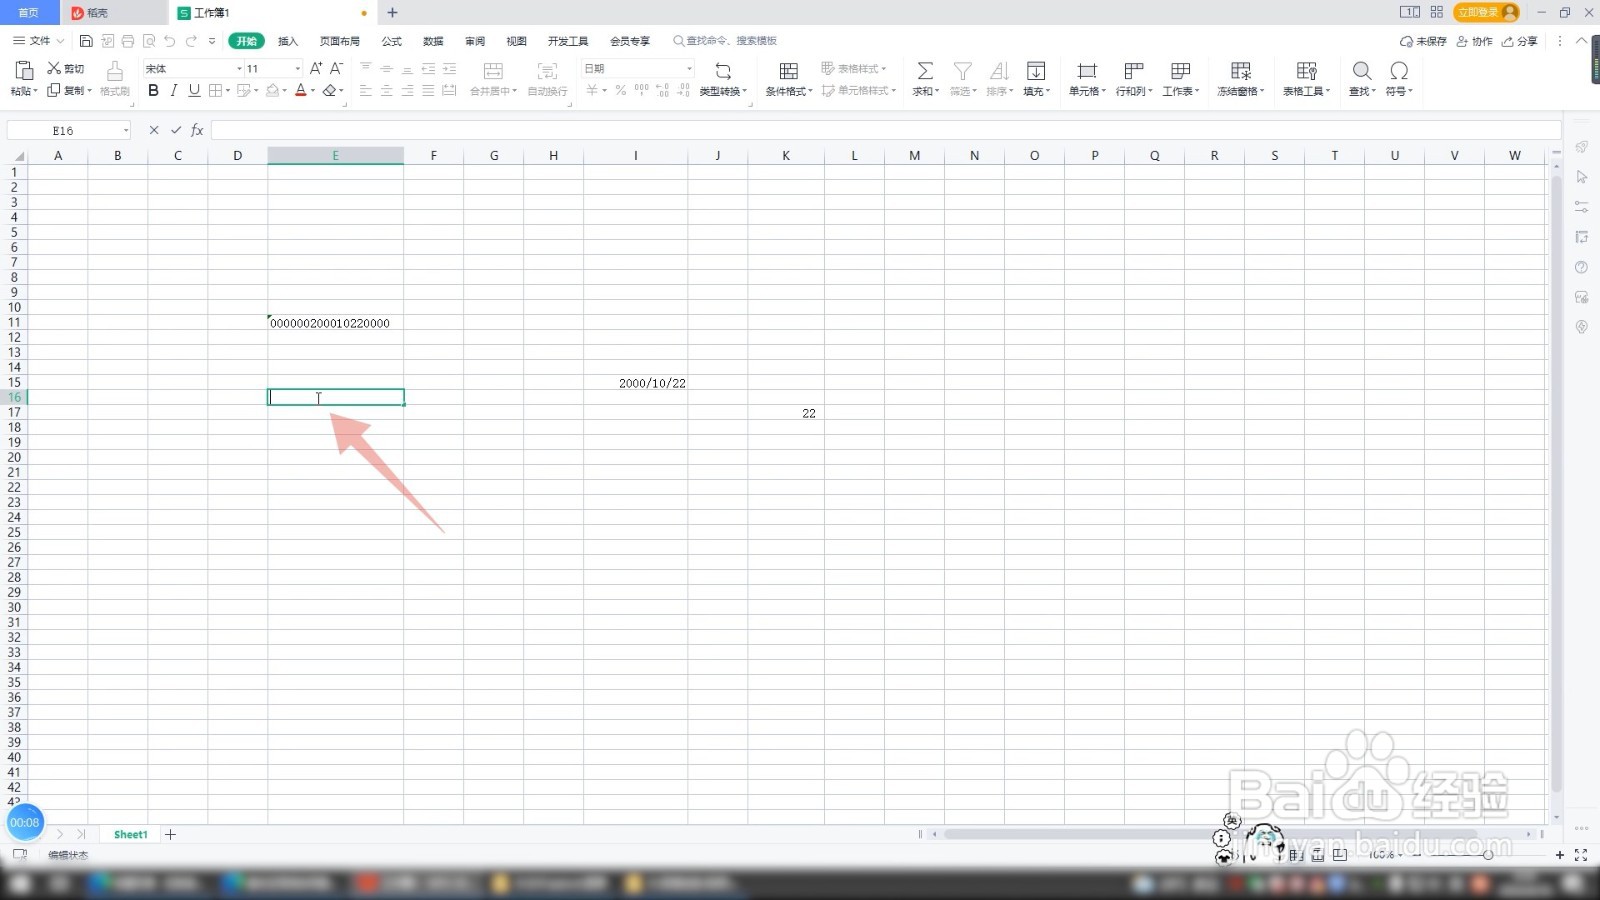Click the Type Conversion (类型转换) icon
The width and height of the screenshot is (1600, 900).
click(723, 71)
